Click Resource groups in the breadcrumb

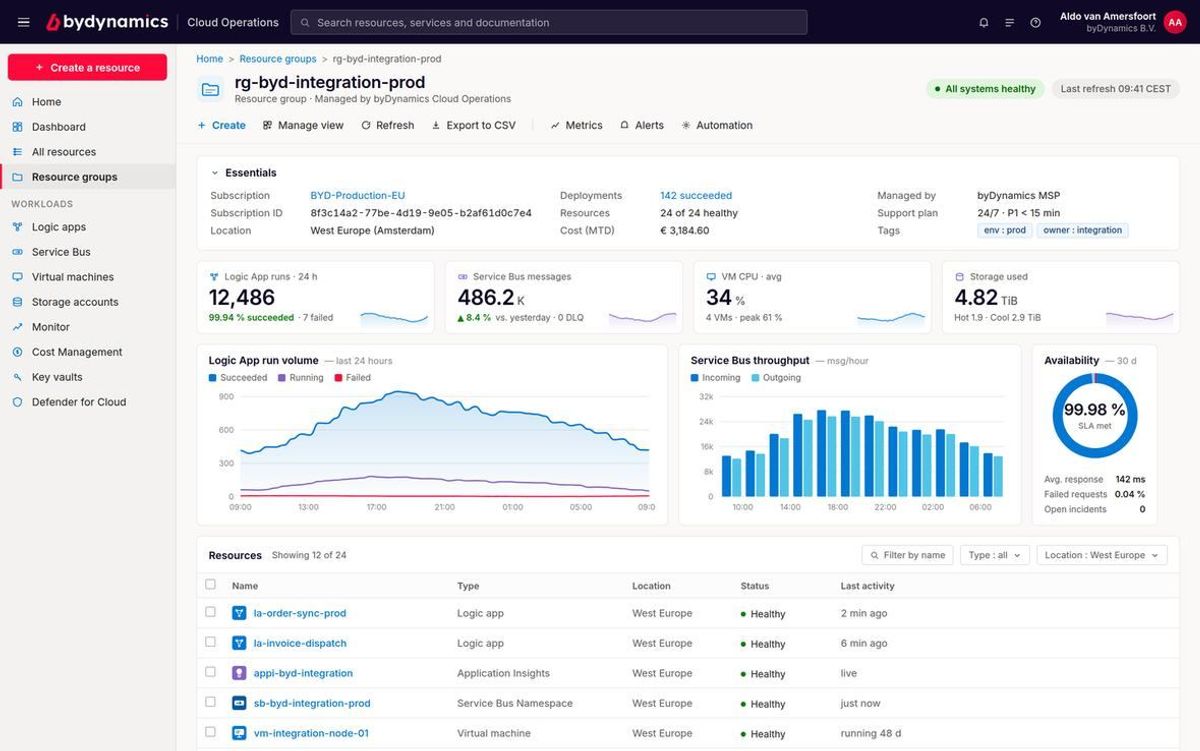(278, 59)
